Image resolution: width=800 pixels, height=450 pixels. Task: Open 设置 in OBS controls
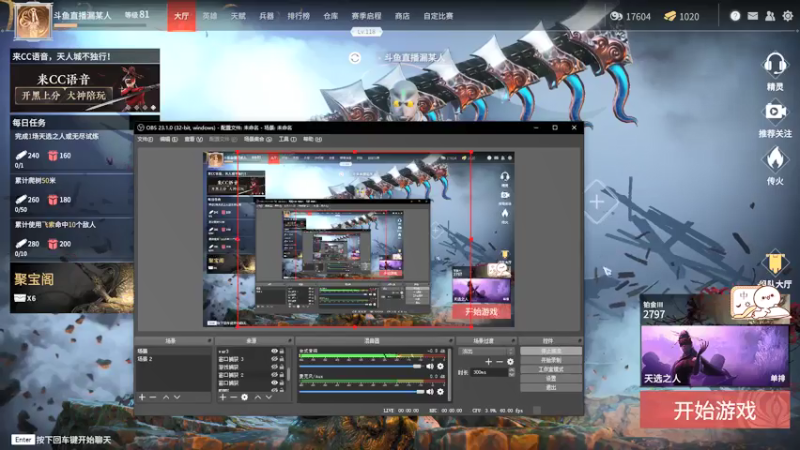point(551,379)
